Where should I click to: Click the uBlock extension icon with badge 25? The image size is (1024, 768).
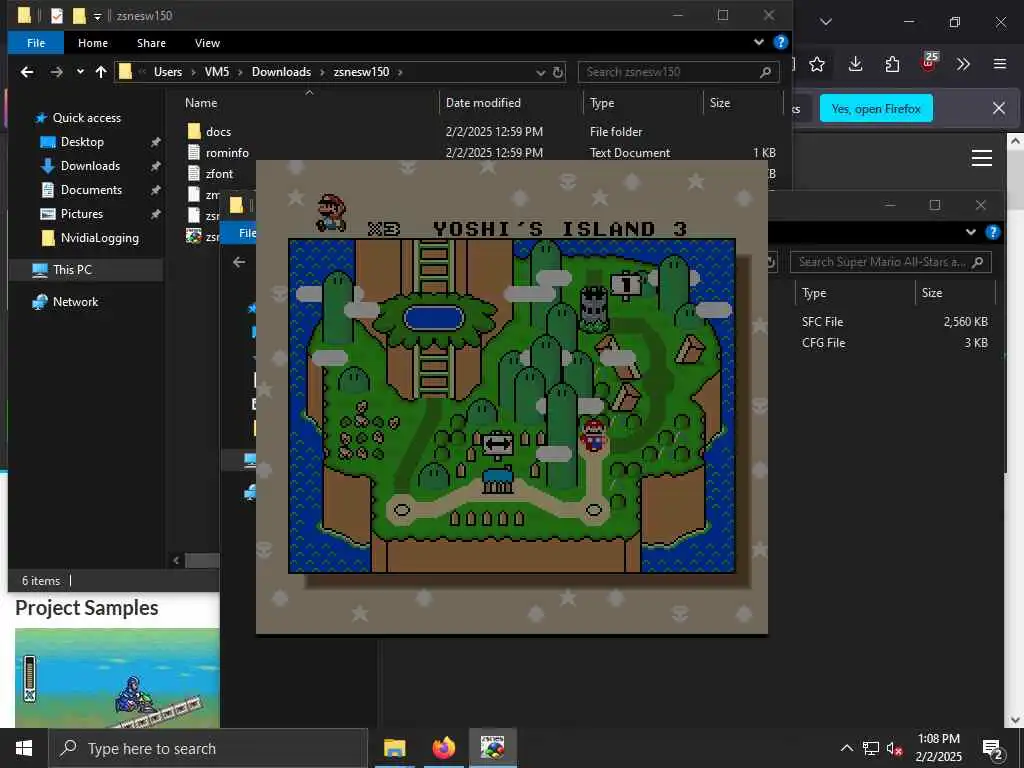(929, 63)
